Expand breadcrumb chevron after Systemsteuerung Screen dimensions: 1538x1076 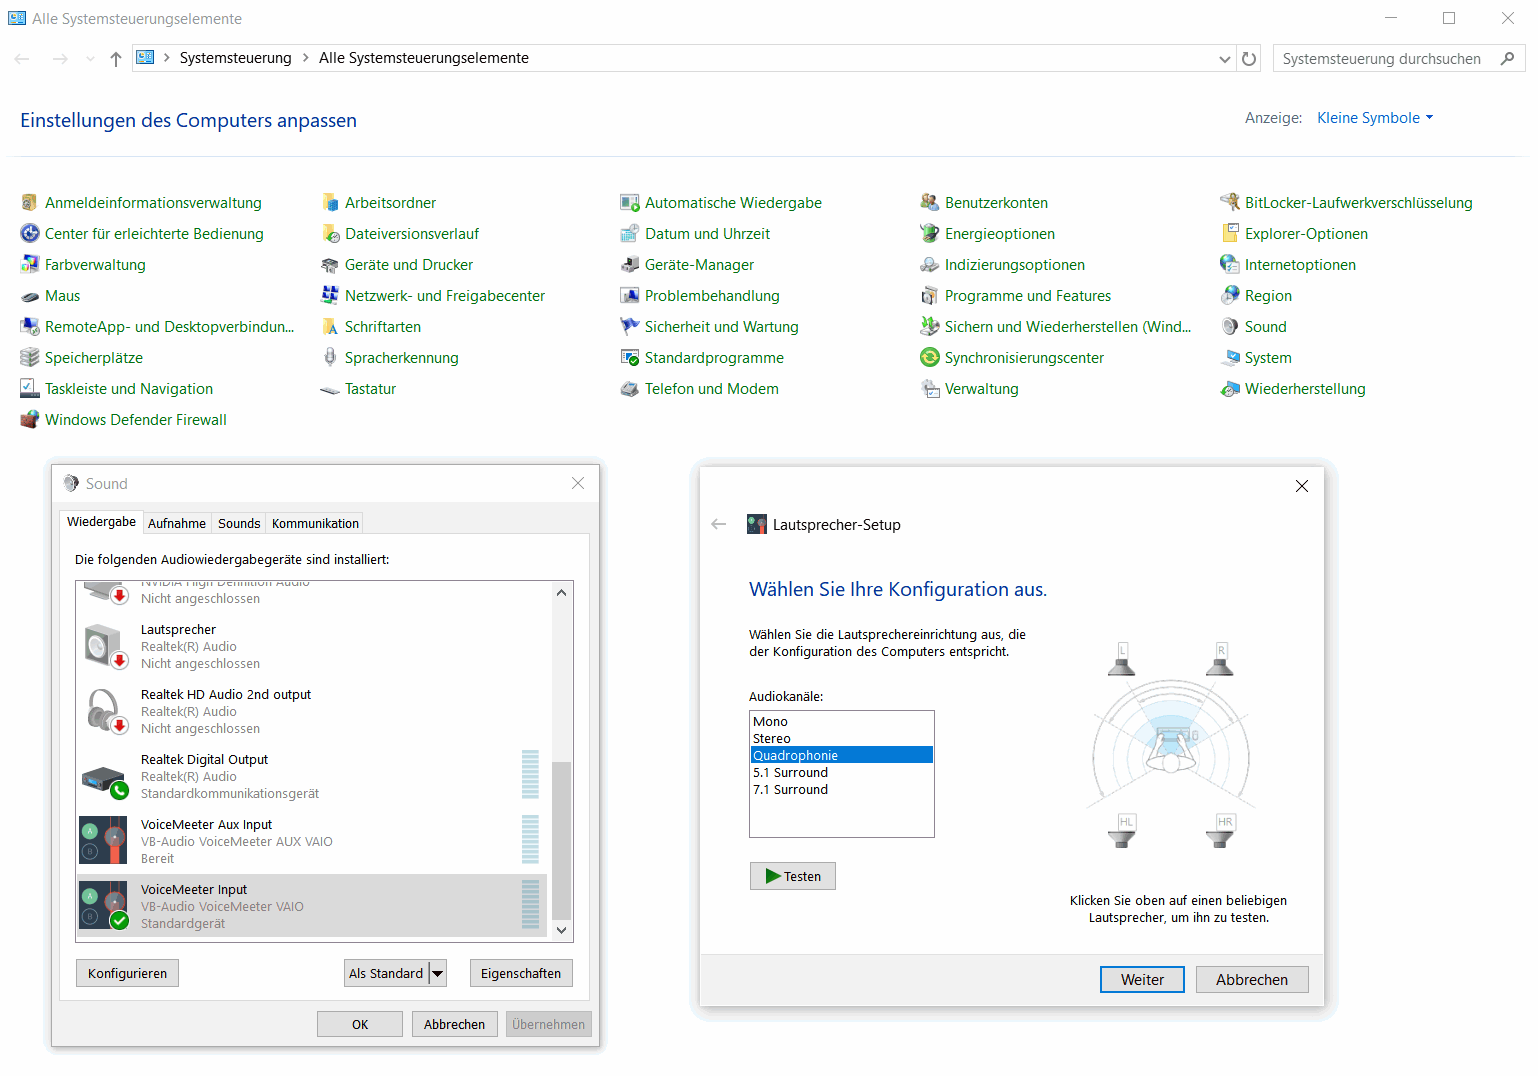point(306,58)
